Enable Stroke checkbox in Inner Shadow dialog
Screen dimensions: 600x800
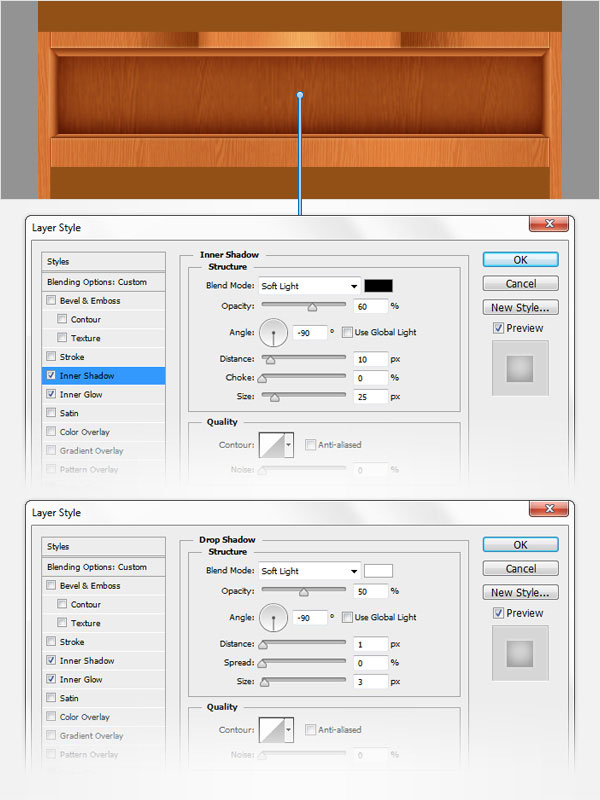point(51,356)
